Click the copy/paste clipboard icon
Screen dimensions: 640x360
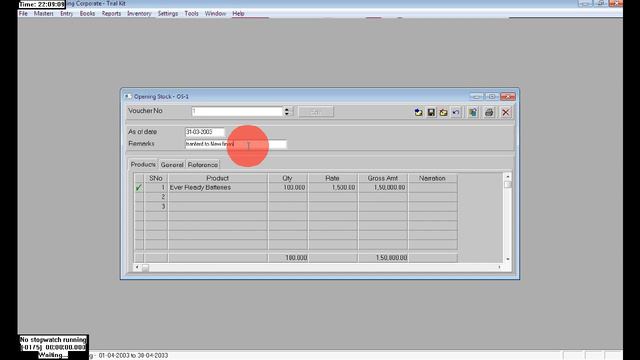[x=473, y=112]
